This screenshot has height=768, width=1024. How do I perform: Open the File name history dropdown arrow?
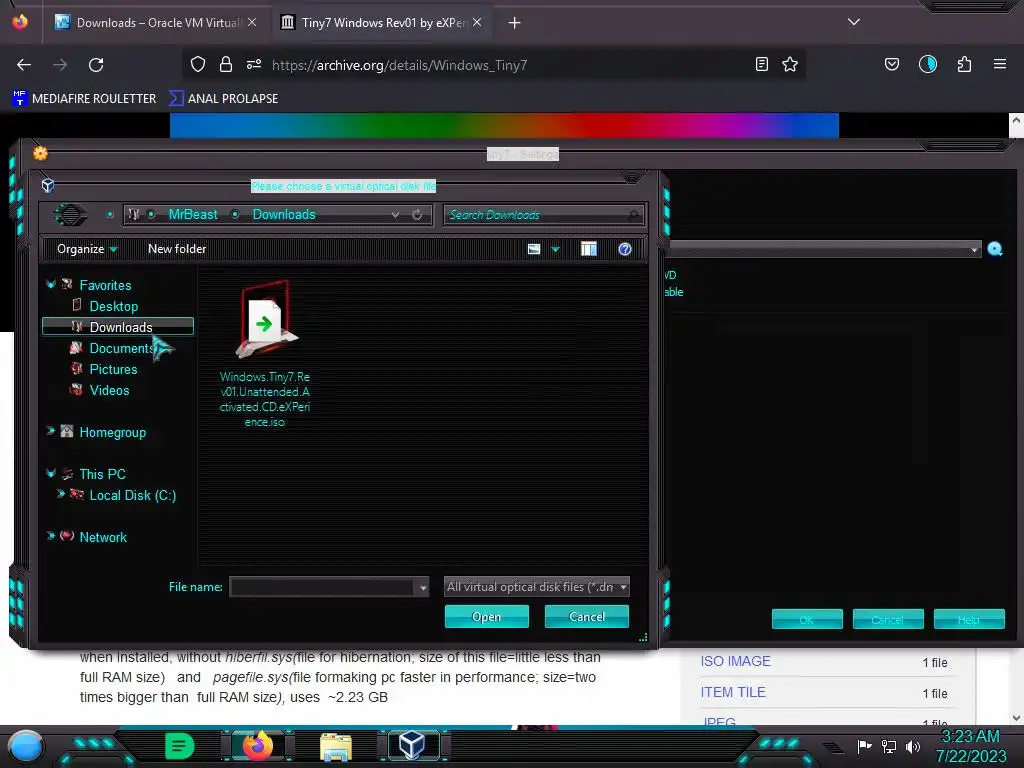pyautogui.click(x=423, y=588)
